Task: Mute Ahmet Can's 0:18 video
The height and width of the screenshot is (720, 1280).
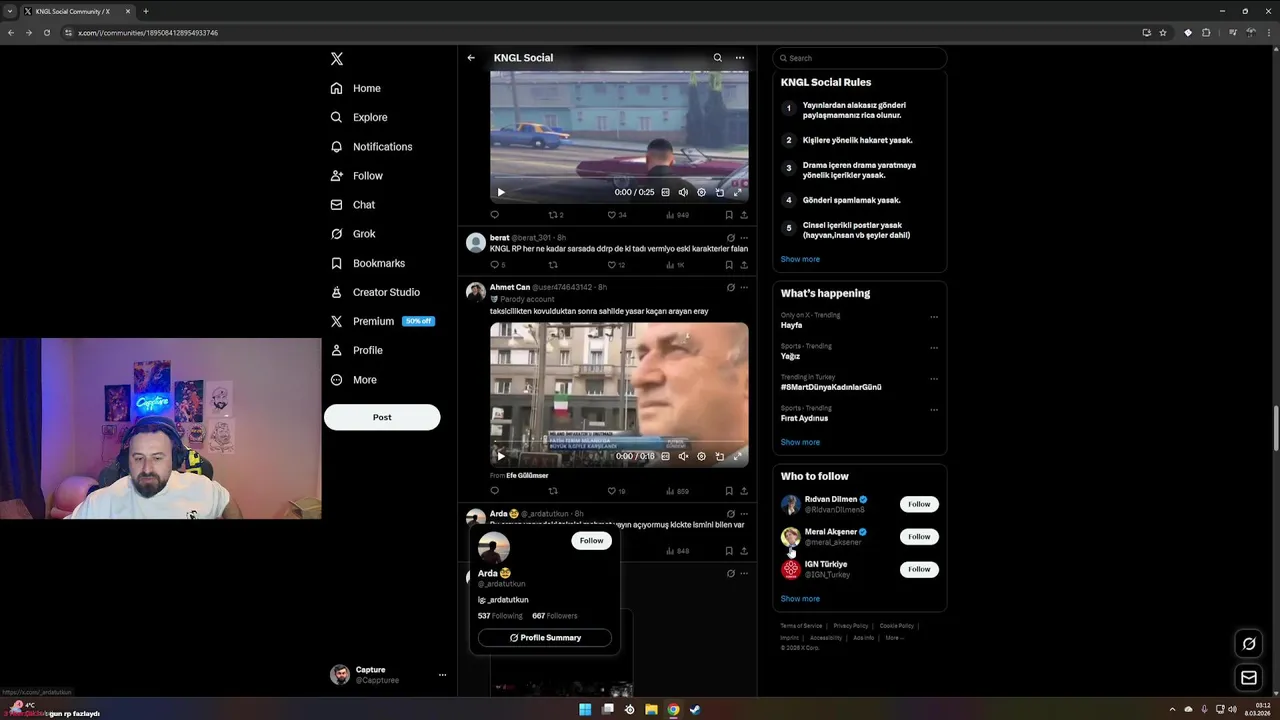Action: (683, 456)
